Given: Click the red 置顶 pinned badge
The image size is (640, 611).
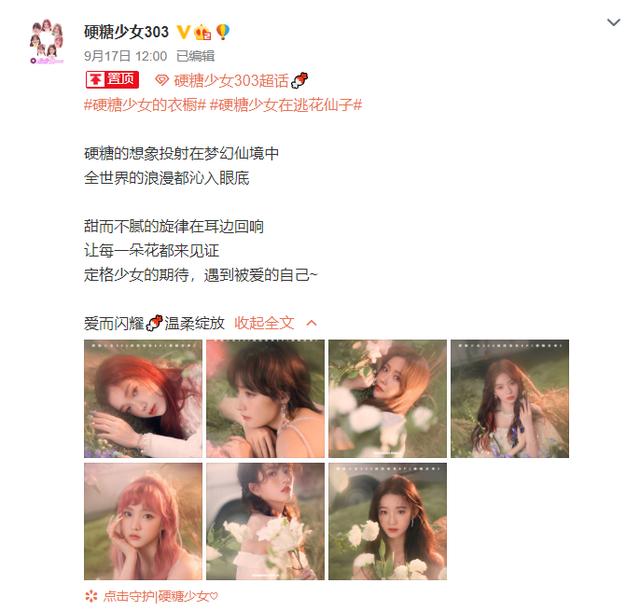Looking at the screenshot, I should click(x=112, y=80).
